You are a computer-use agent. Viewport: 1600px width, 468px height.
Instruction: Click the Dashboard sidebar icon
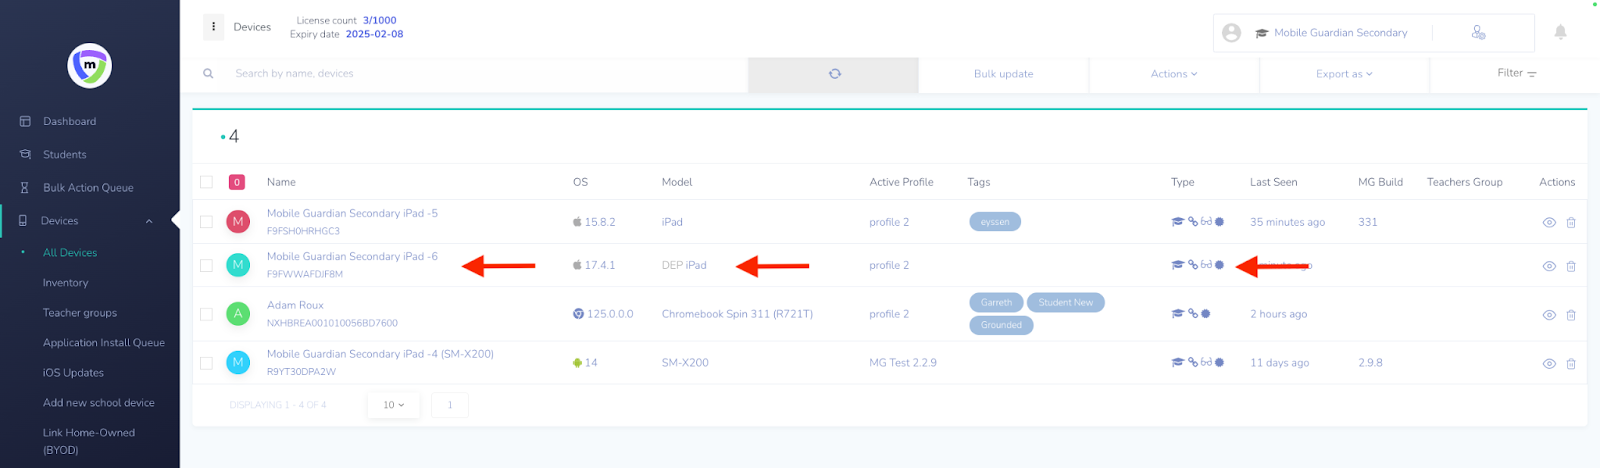click(x=25, y=121)
